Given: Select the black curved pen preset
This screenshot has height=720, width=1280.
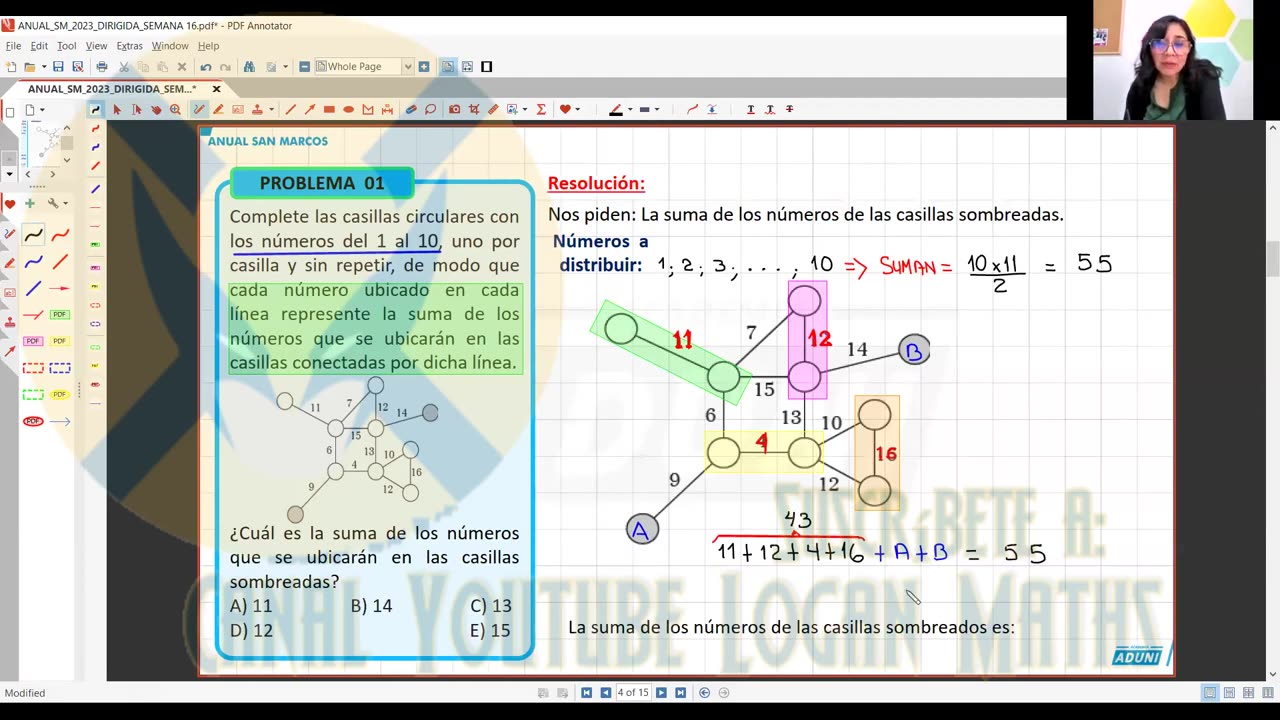Looking at the screenshot, I should (33, 235).
